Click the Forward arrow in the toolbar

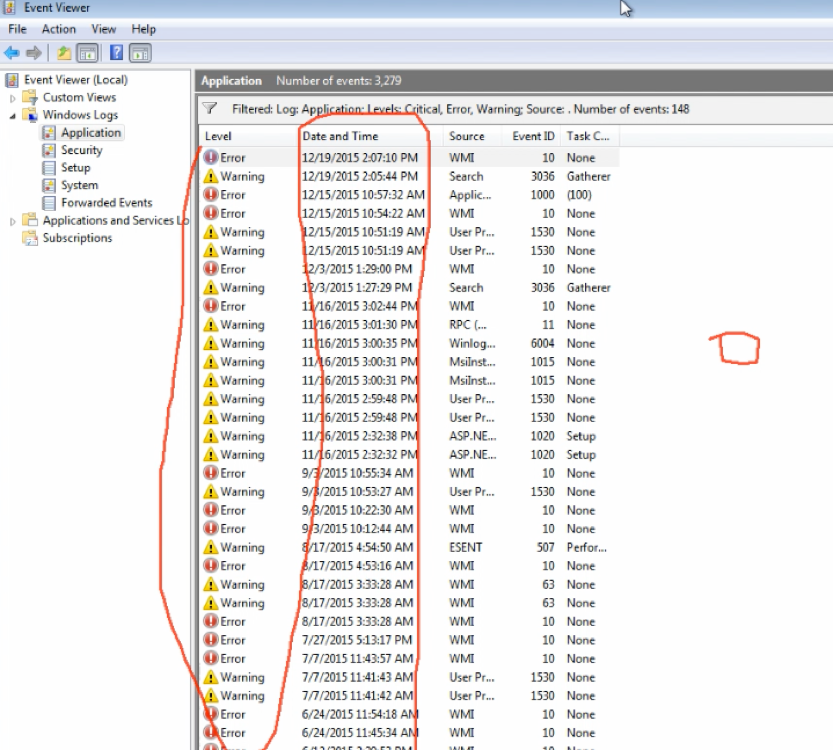click(x=34, y=53)
